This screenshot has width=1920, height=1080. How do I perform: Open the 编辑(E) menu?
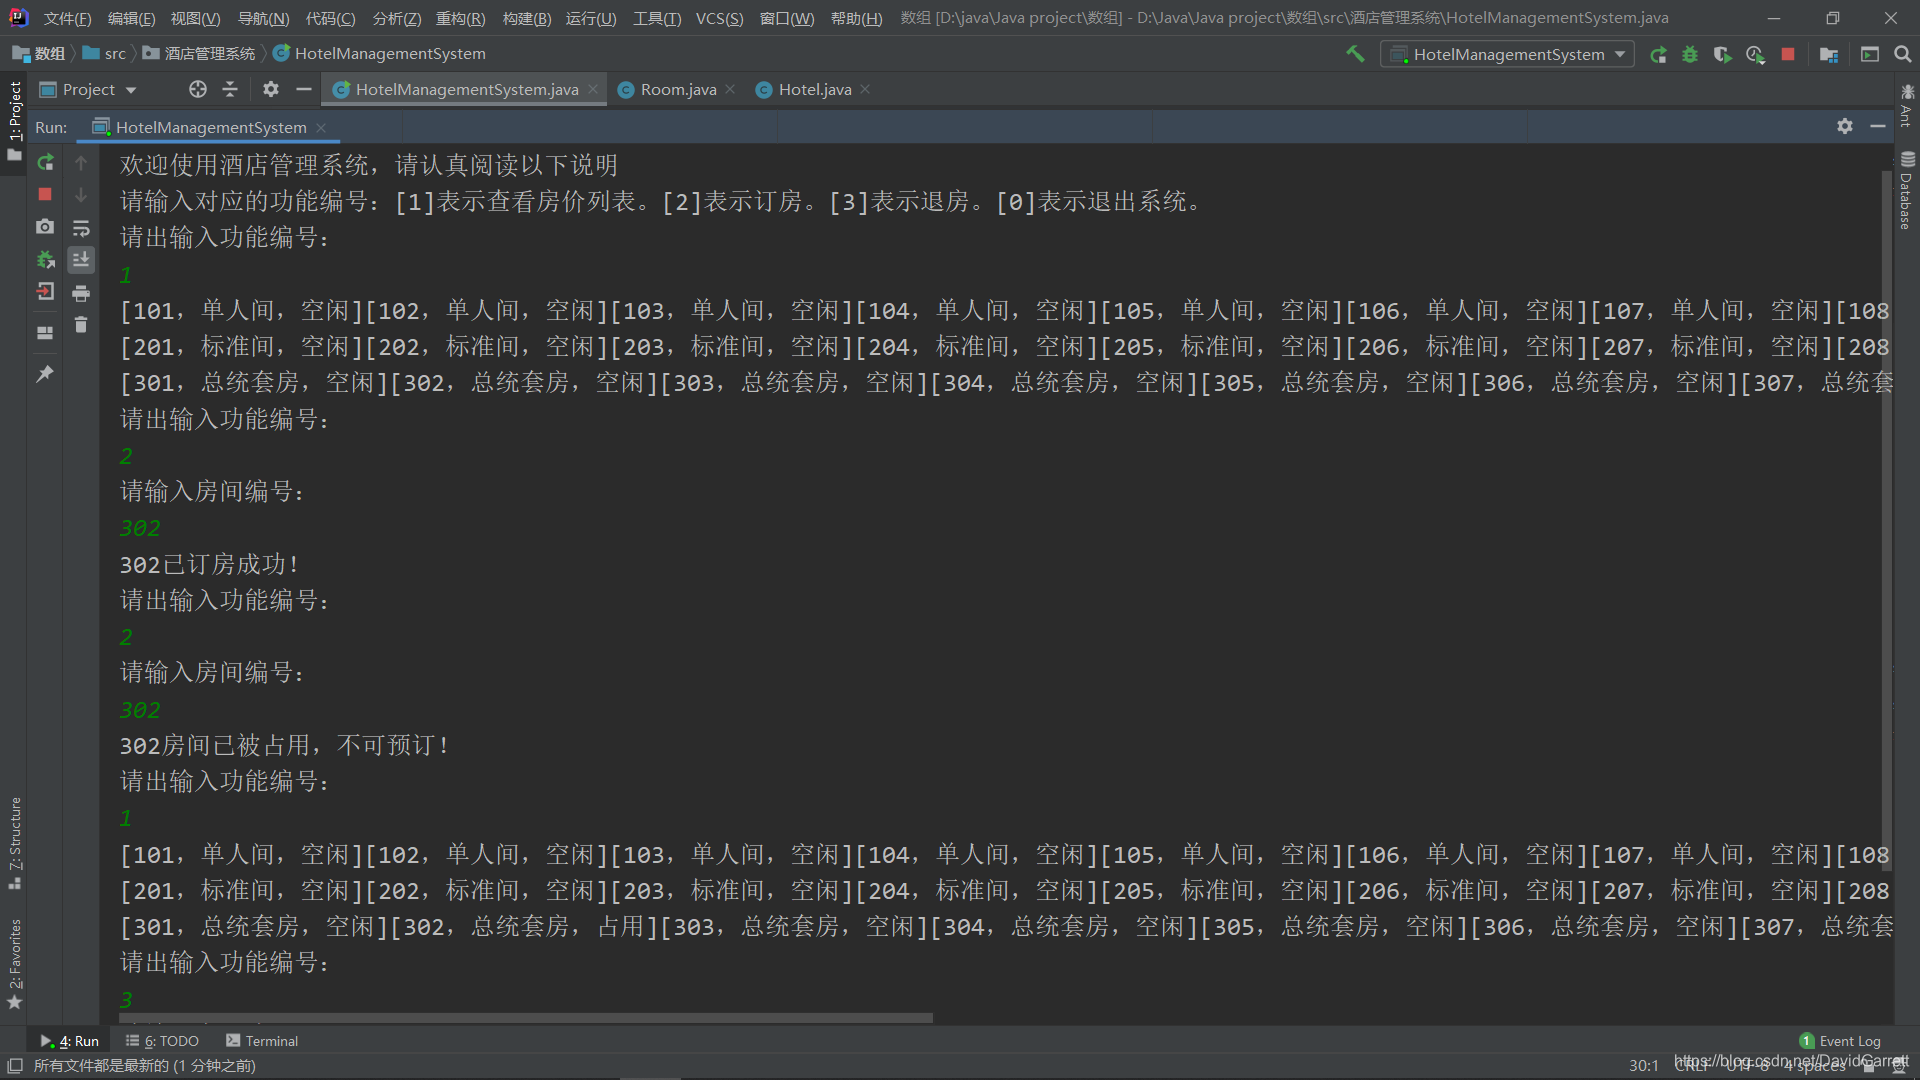pyautogui.click(x=132, y=18)
